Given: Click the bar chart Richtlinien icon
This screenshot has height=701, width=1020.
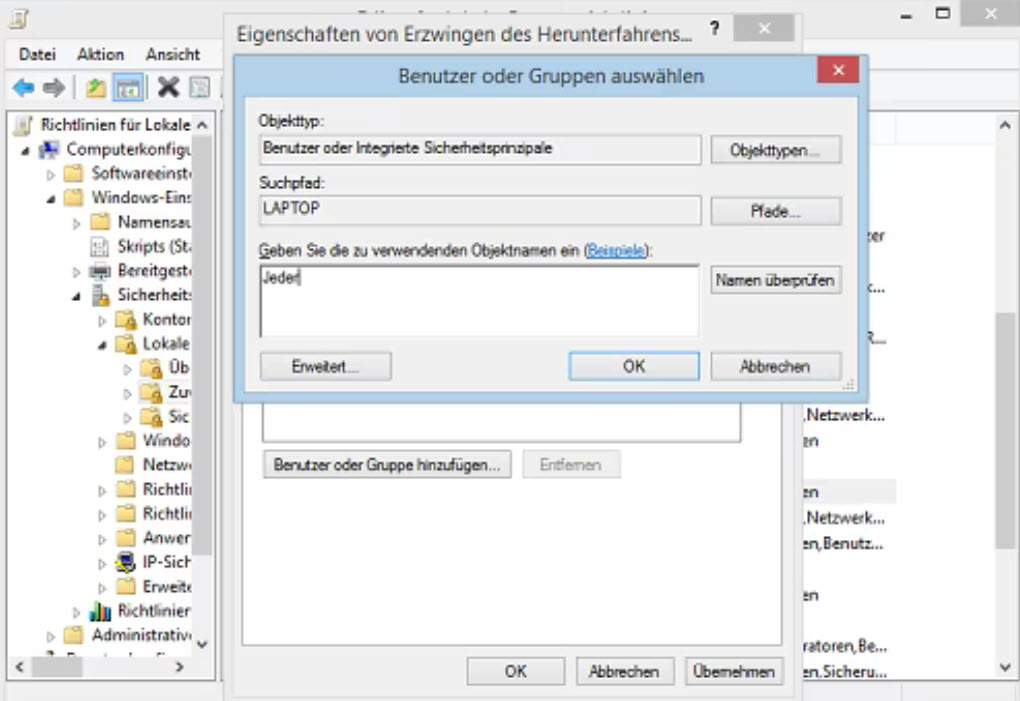Looking at the screenshot, I should click(x=101, y=610).
